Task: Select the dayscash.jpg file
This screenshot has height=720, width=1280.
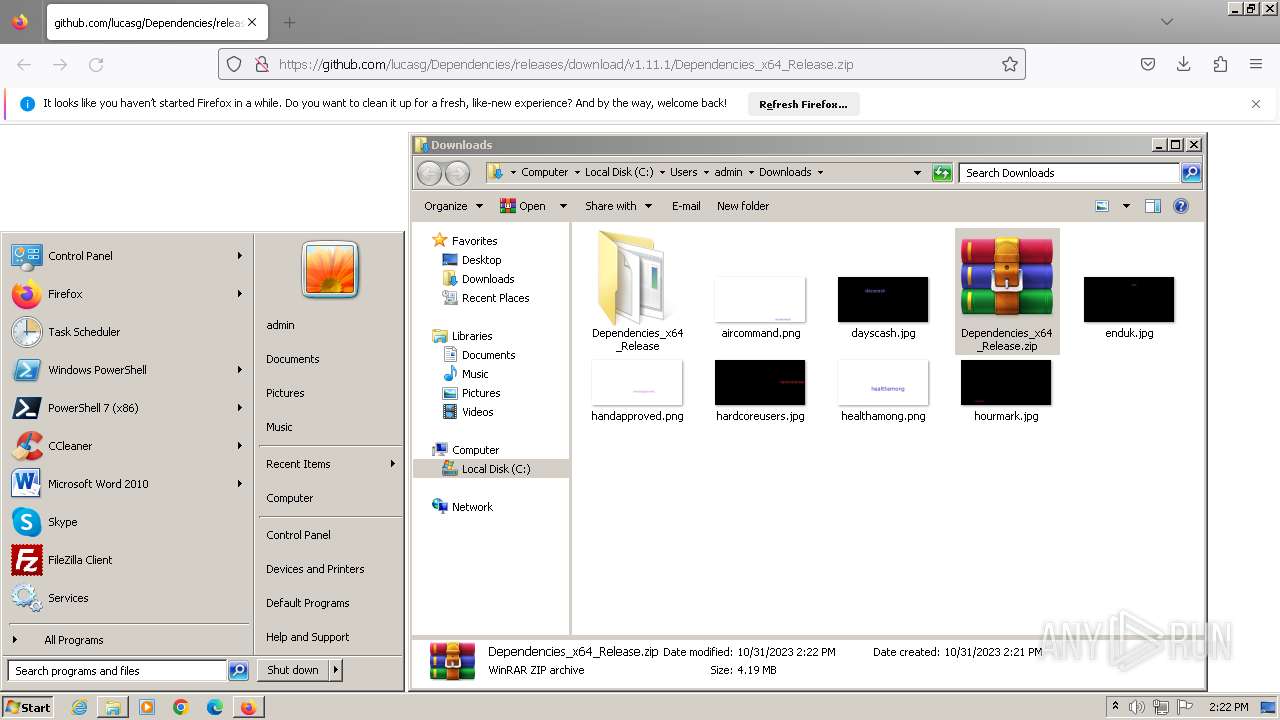Action: 883,308
